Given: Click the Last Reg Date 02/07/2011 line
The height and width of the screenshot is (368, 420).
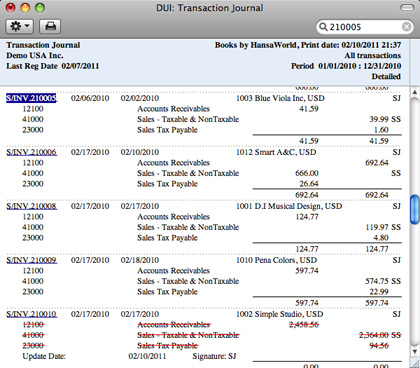Looking at the screenshot, I should coord(52,66).
